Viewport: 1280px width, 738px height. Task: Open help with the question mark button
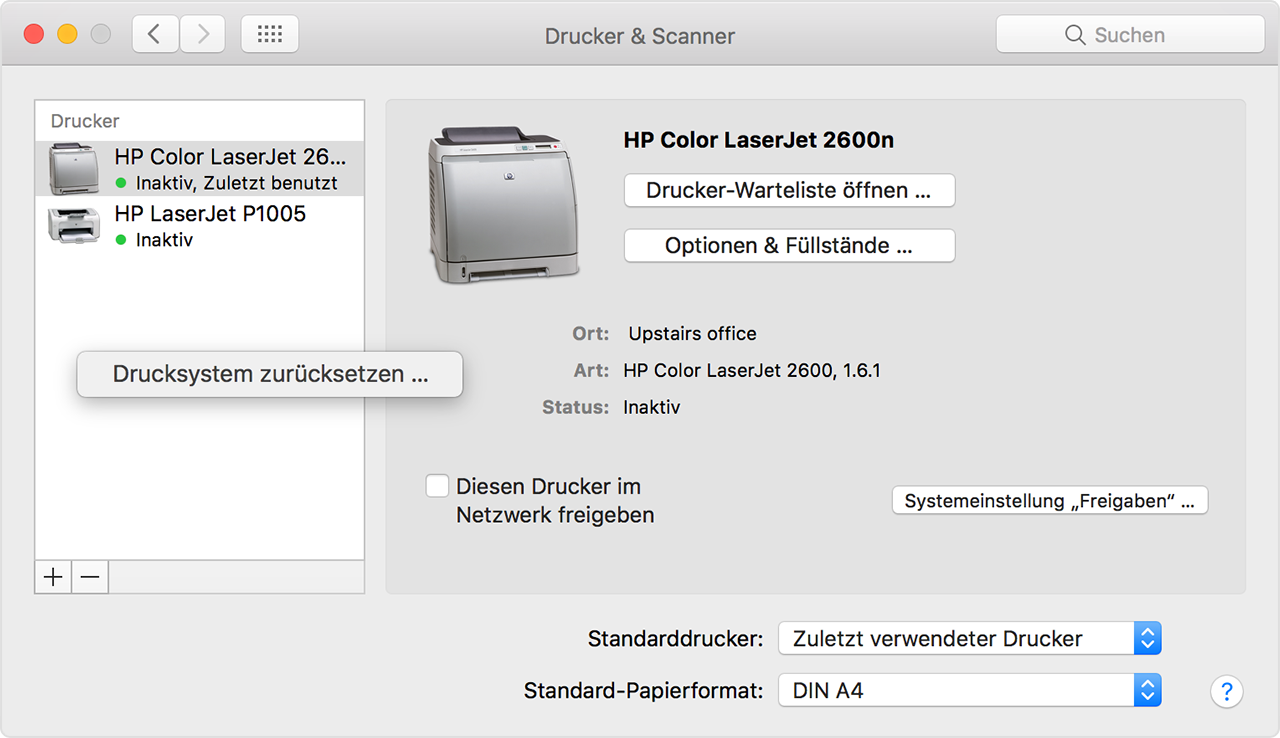point(1226,691)
